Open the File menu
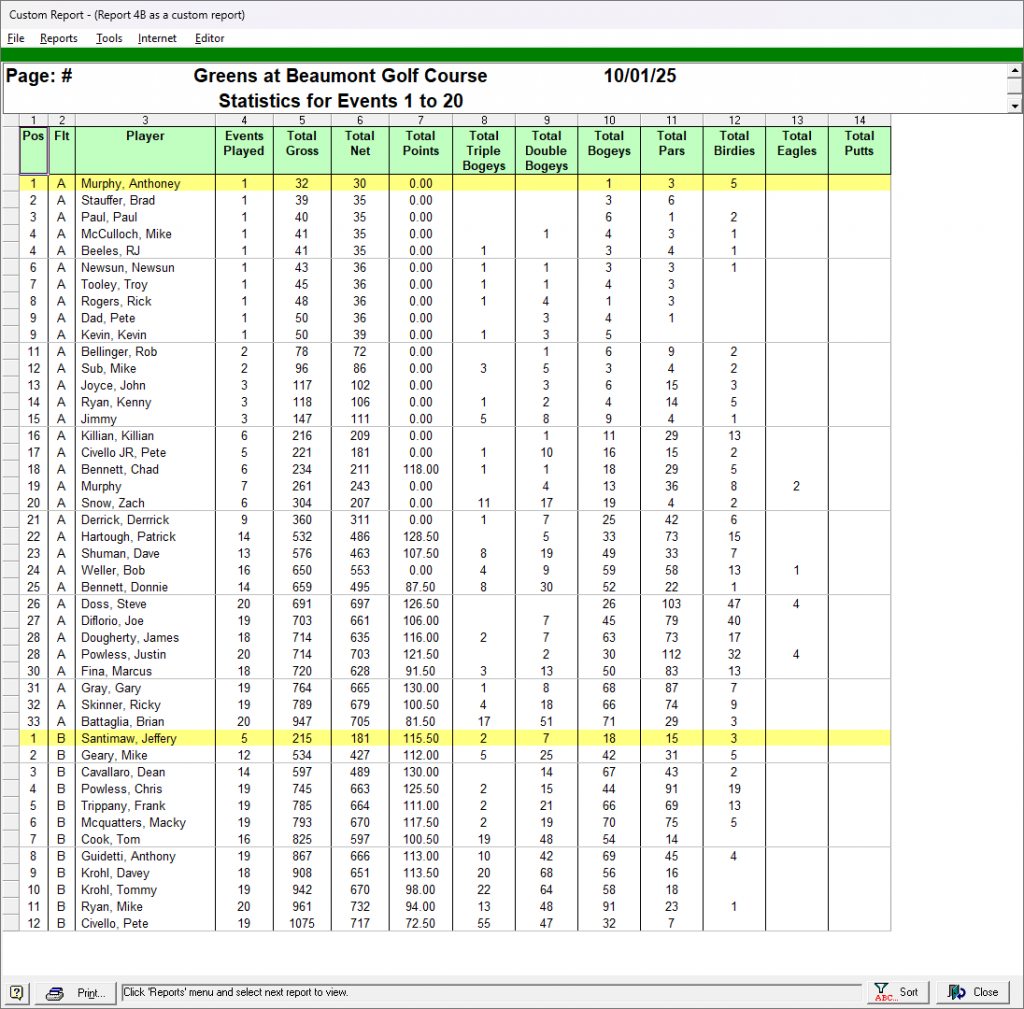This screenshot has width=1024, height=1009. pyautogui.click(x=16, y=38)
